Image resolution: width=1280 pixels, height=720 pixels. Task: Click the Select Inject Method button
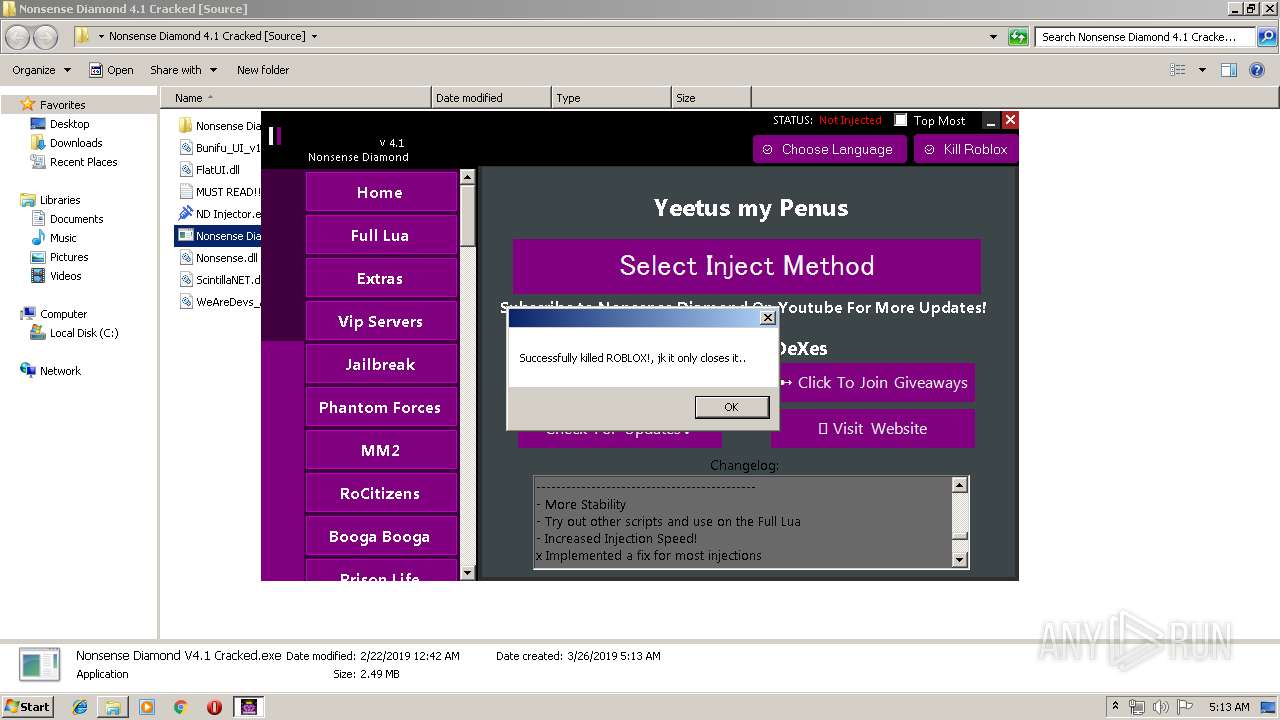(747, 266)
